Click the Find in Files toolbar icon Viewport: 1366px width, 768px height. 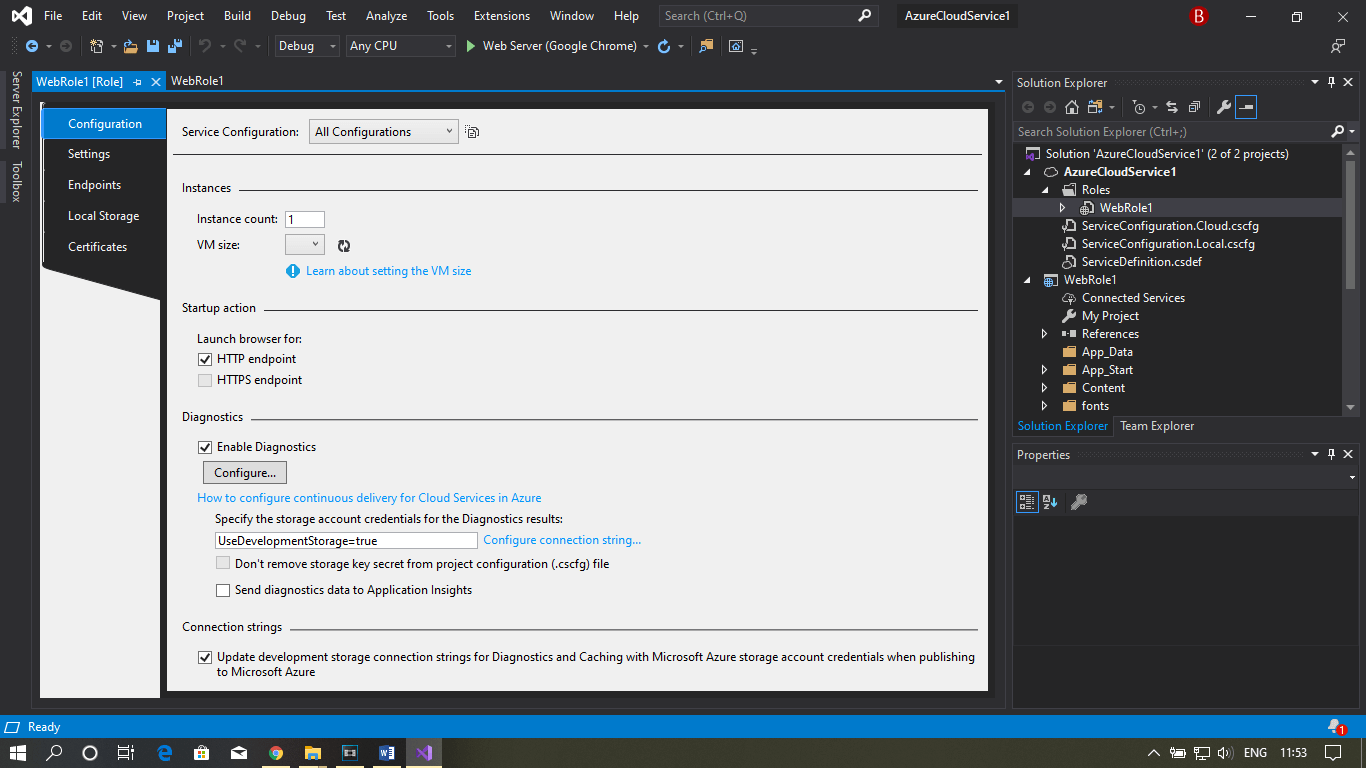[707, 46]
